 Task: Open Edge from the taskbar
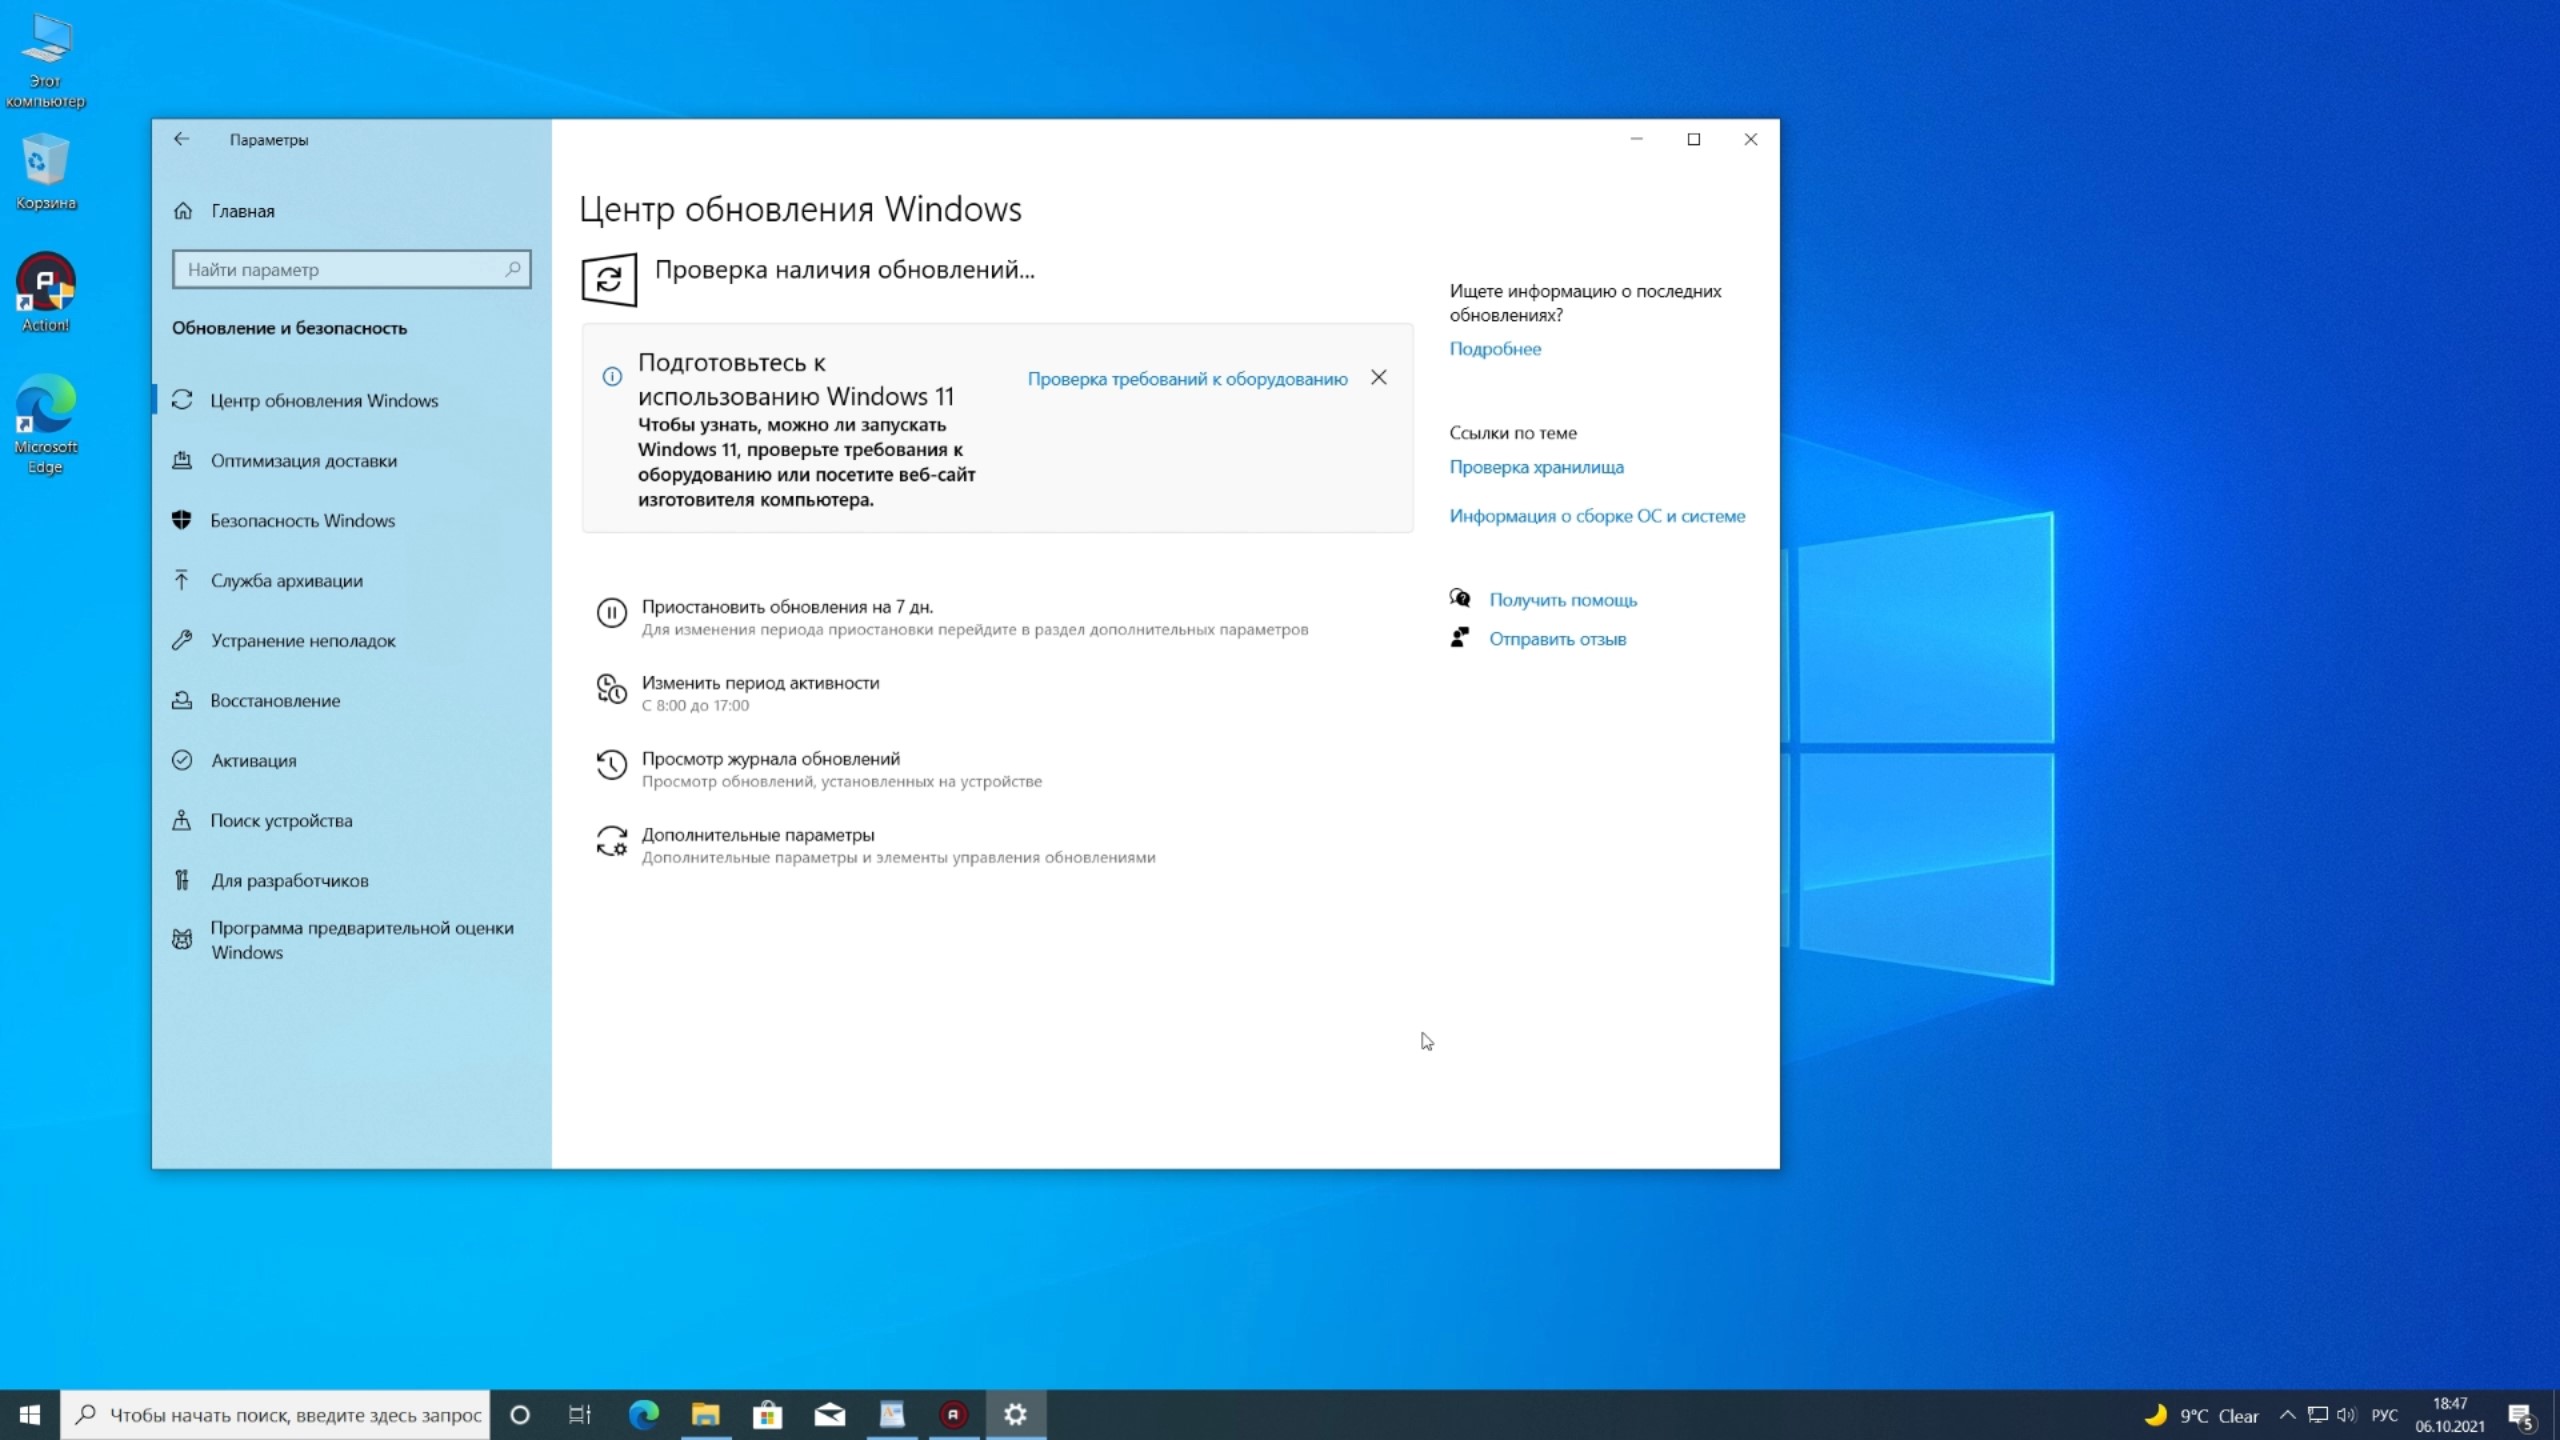click(644, 1415)
